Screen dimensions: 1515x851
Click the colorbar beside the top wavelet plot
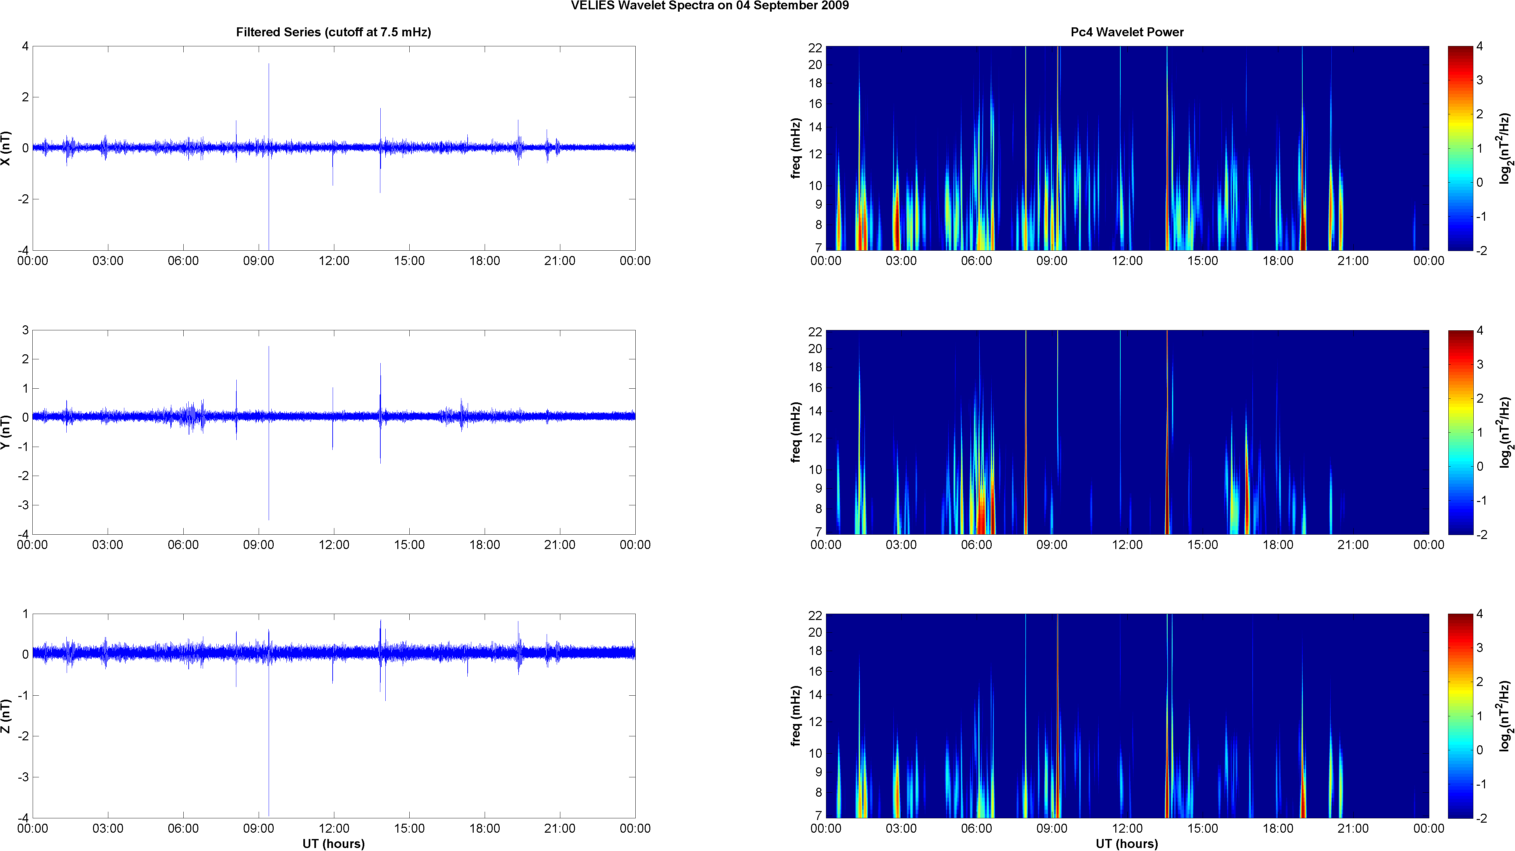tap(1460, 148)
